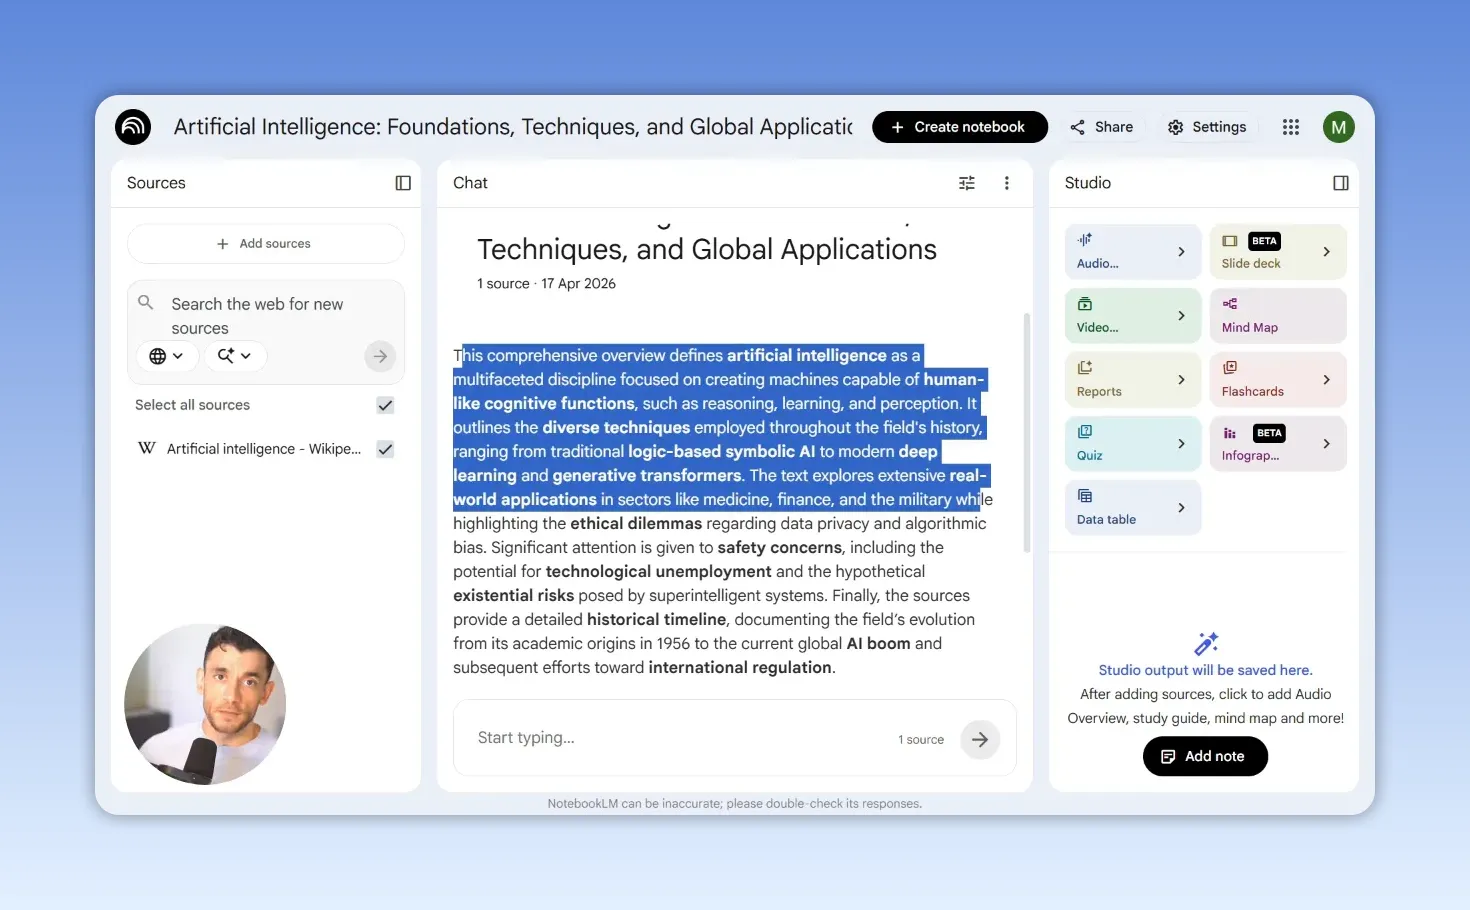Expand Video overview options chevron
Viewport: 1470px width, 910px height.
(1181, 316)
